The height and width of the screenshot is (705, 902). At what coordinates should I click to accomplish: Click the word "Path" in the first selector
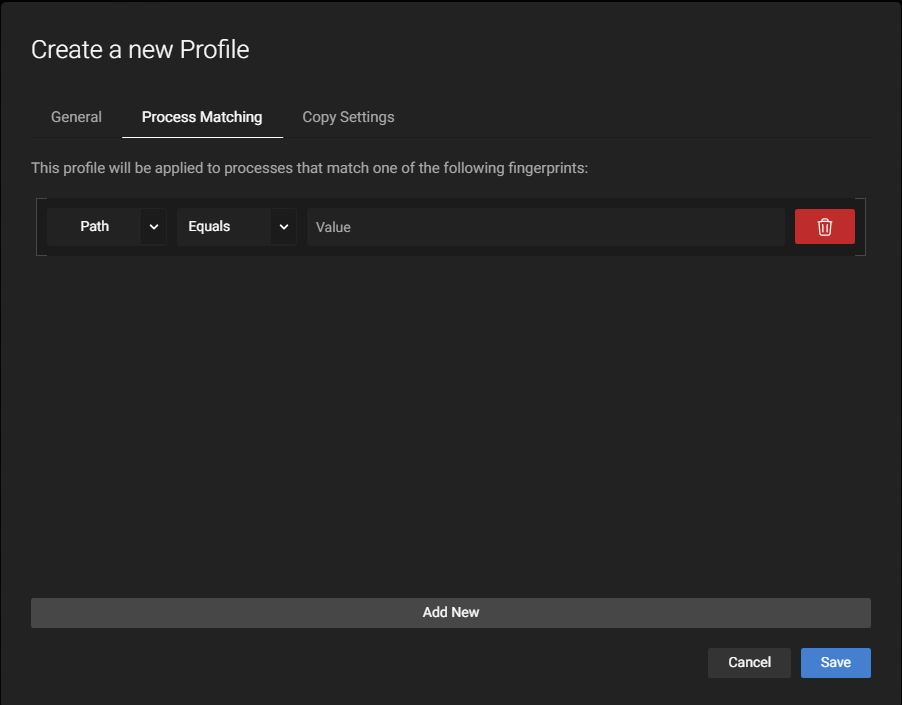coord(94,227)
